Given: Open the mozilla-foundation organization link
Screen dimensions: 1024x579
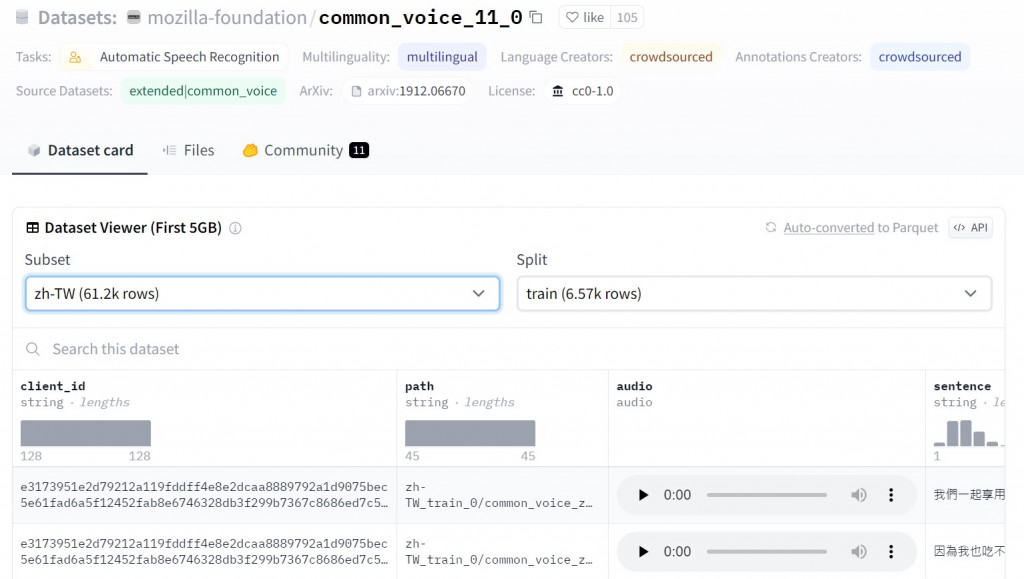Looking at the screenshot, I should [227, 18].
